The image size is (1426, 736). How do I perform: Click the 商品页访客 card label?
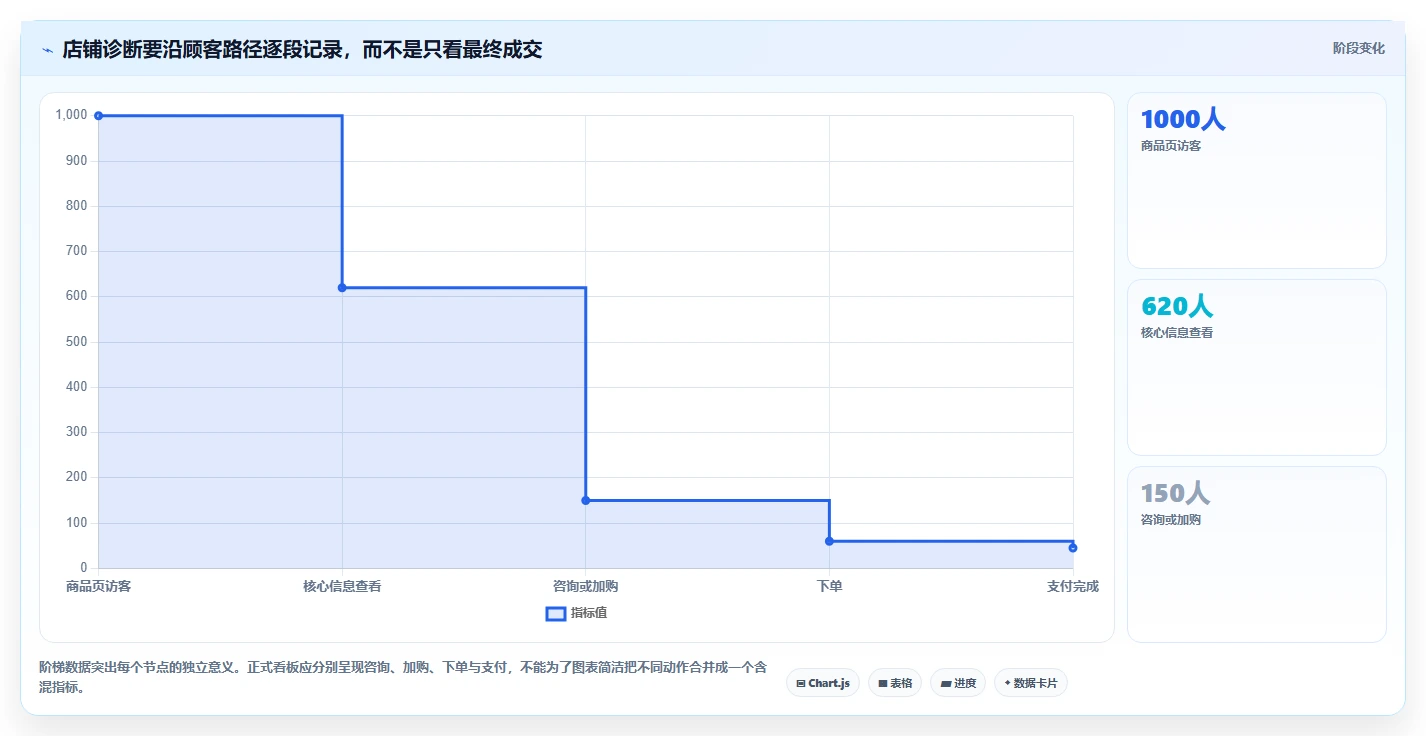click(1171, 146)
